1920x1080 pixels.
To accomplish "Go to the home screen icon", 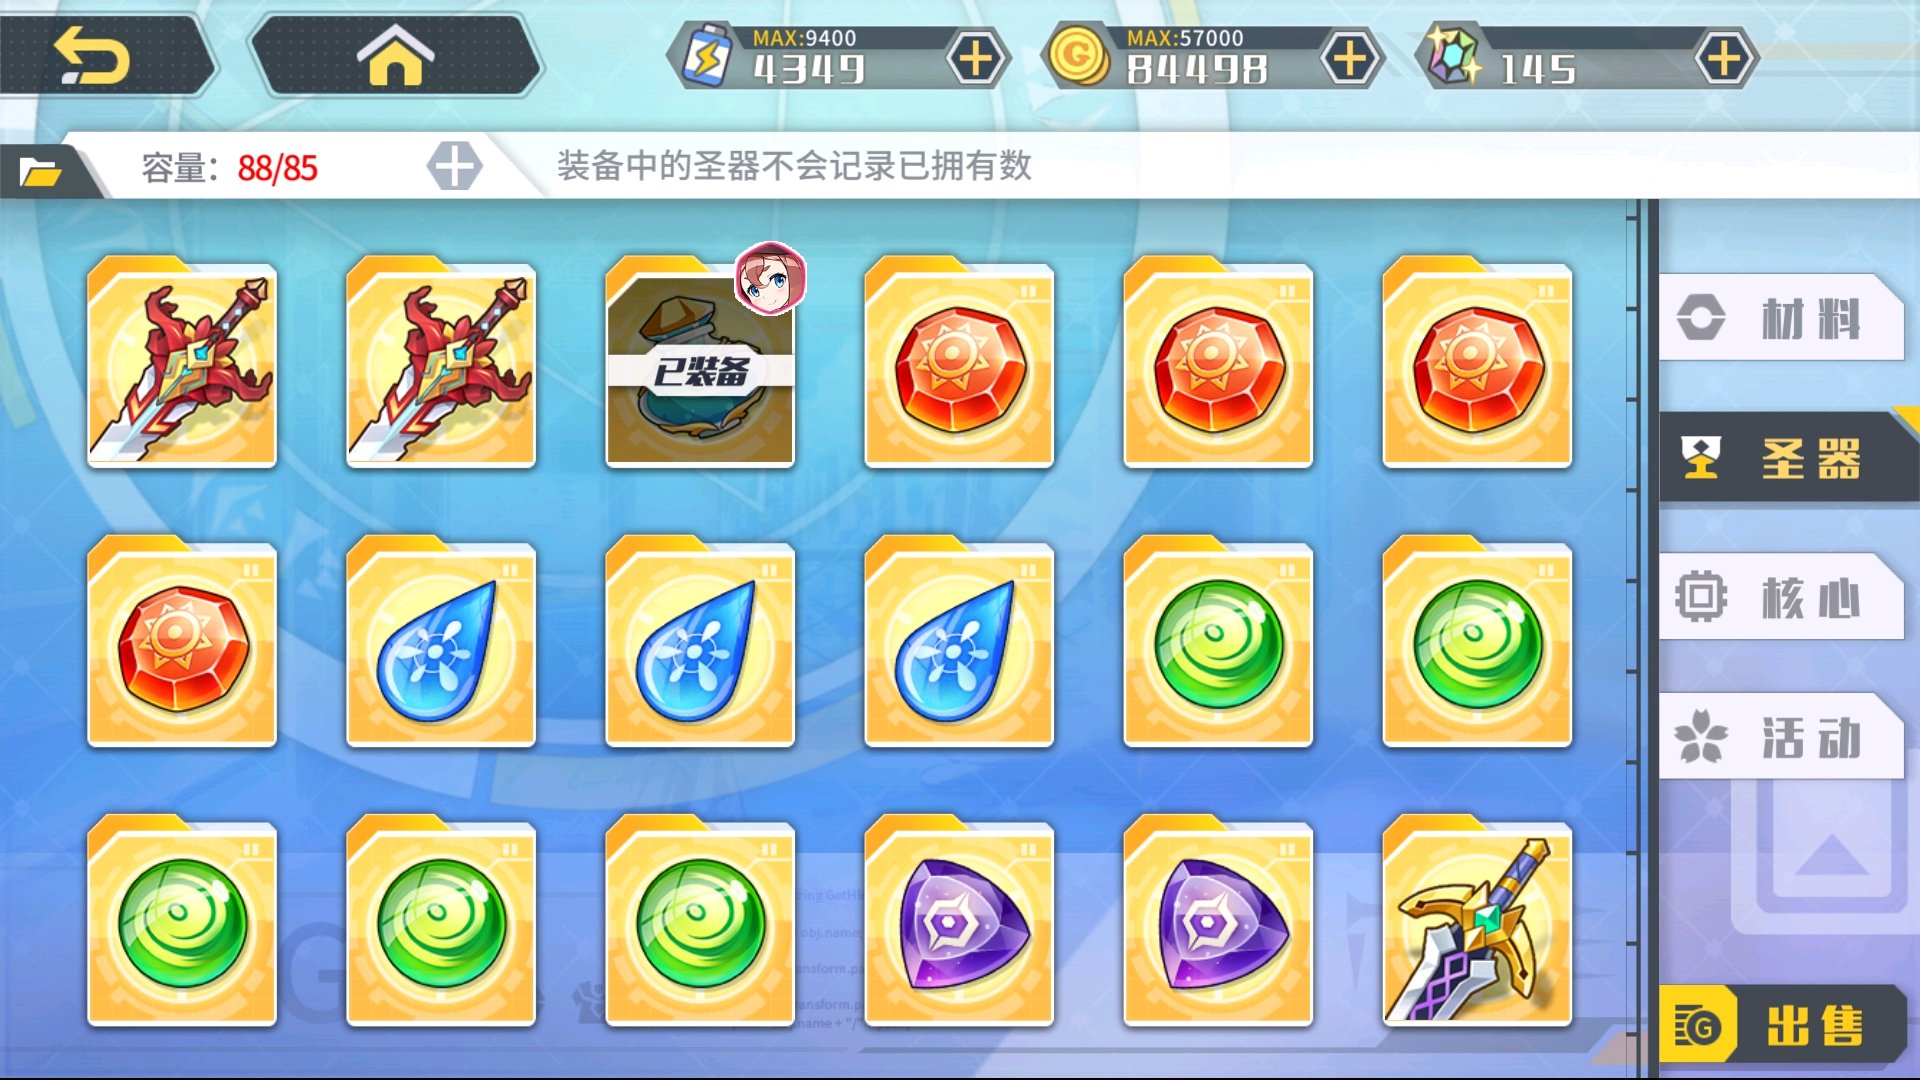I will pos(396,56).
